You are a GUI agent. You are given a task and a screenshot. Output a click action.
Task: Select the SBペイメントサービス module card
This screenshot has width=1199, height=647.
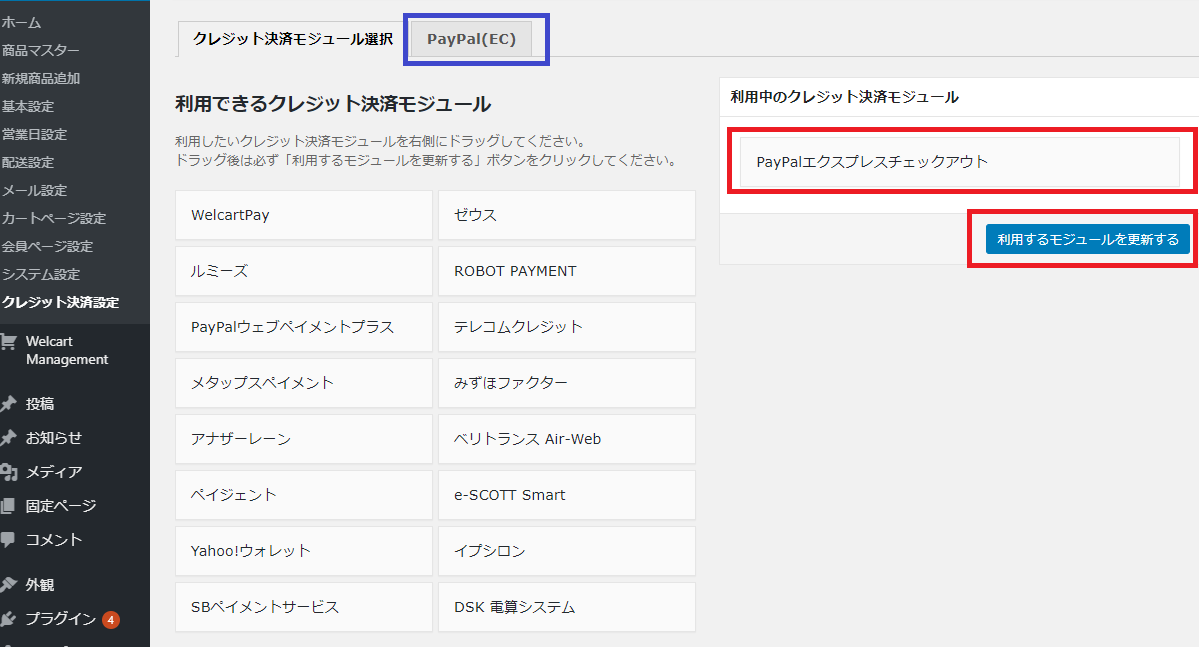point(304,607)
